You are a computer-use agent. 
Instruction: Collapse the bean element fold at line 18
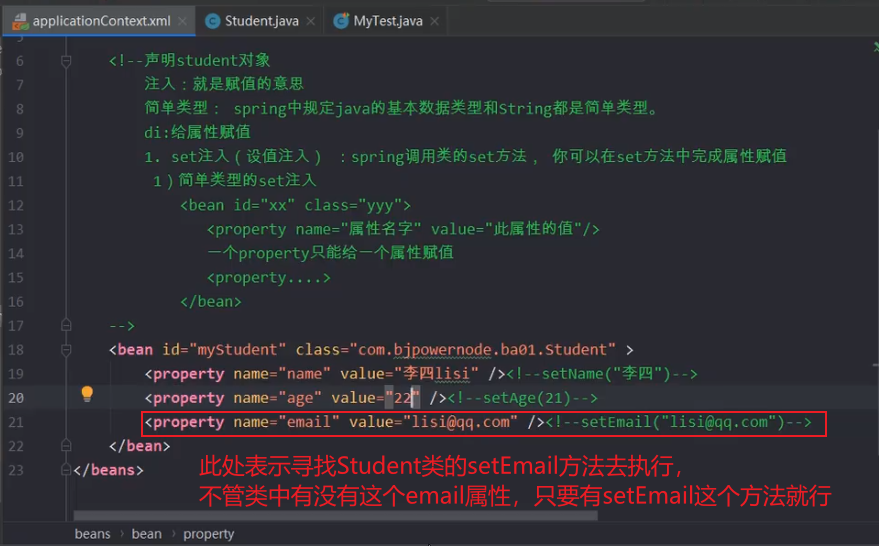(66, 350)
